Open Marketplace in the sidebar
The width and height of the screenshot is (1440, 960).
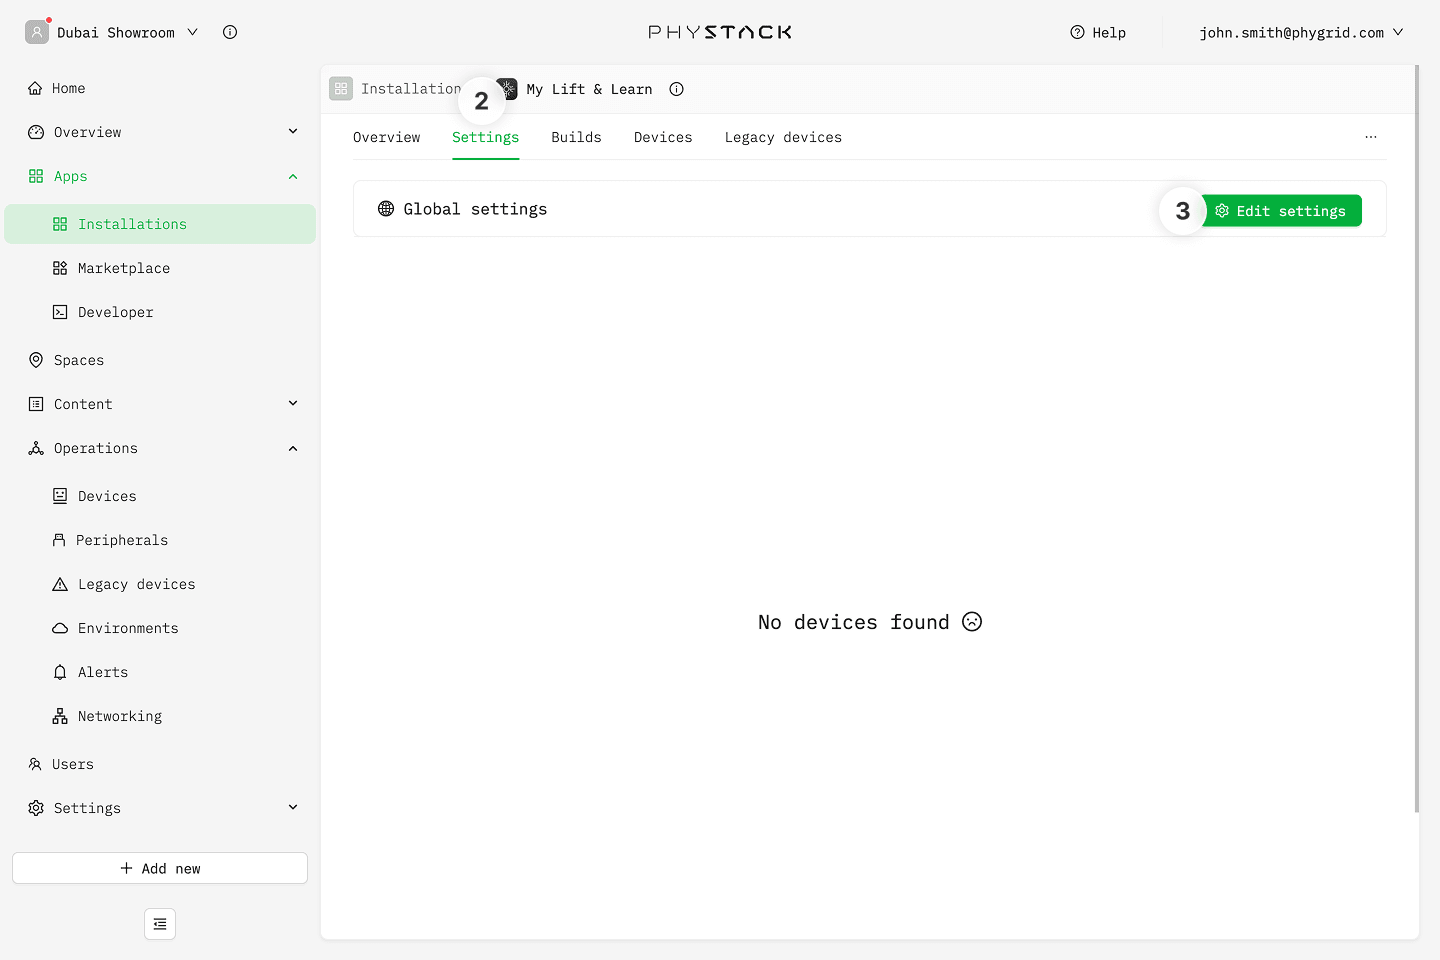click(160, 268)
